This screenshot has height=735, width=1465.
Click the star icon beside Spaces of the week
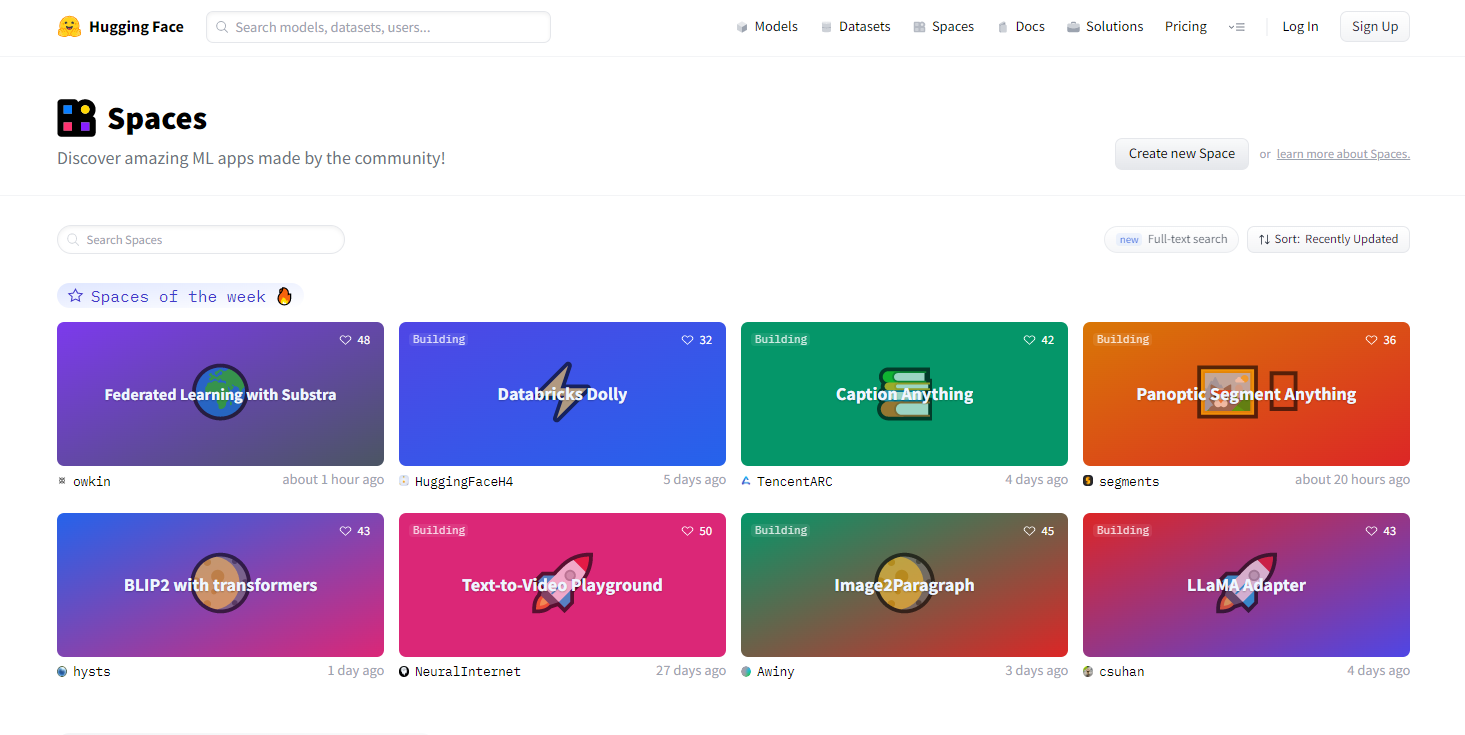(x=75, y=296)
